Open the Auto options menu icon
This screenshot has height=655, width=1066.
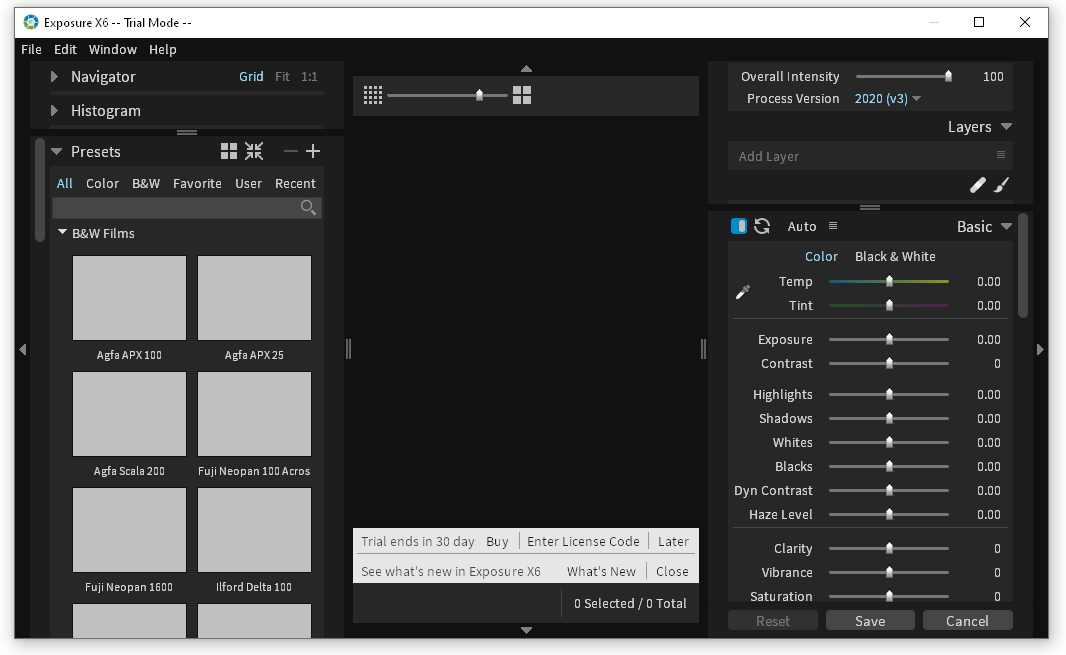point(833,226)
